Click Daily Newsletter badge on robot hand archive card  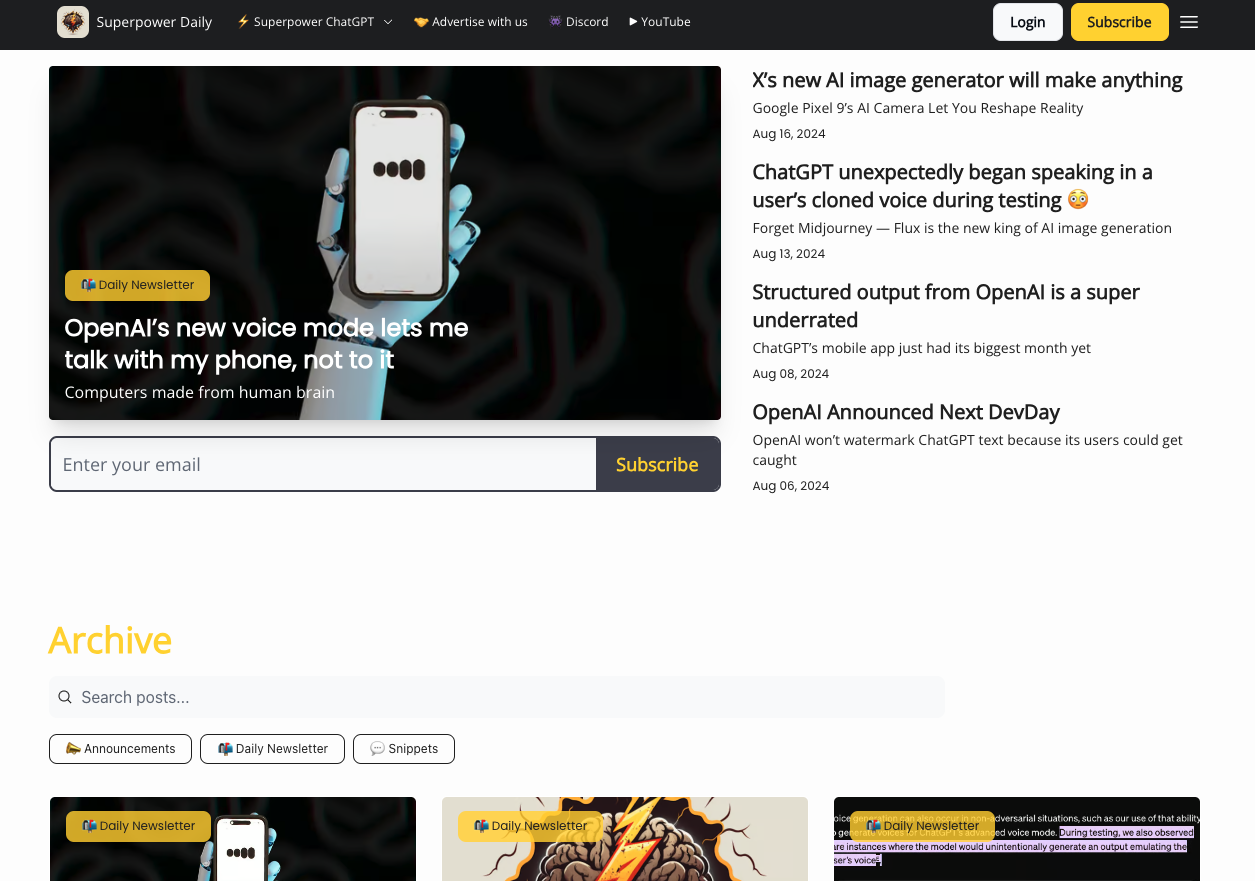pyautogui.click(x=138, y=826)
